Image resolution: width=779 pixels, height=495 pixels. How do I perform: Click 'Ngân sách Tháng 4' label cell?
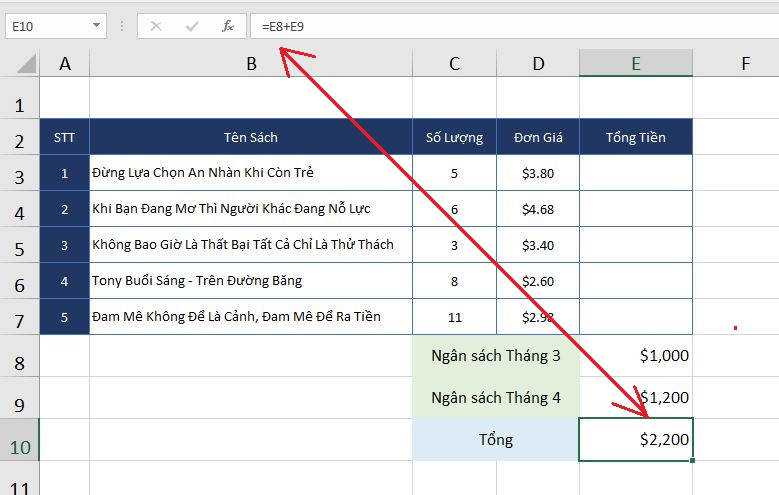[496, 398]
